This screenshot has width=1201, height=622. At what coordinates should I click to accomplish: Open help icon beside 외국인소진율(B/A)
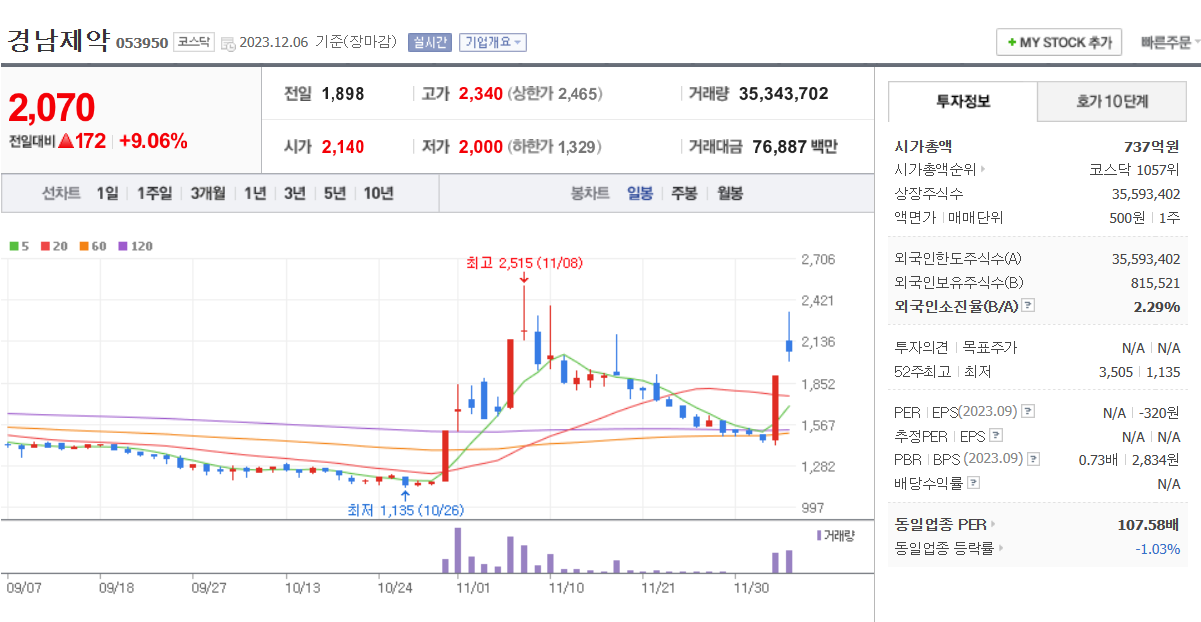[1027, 306]
